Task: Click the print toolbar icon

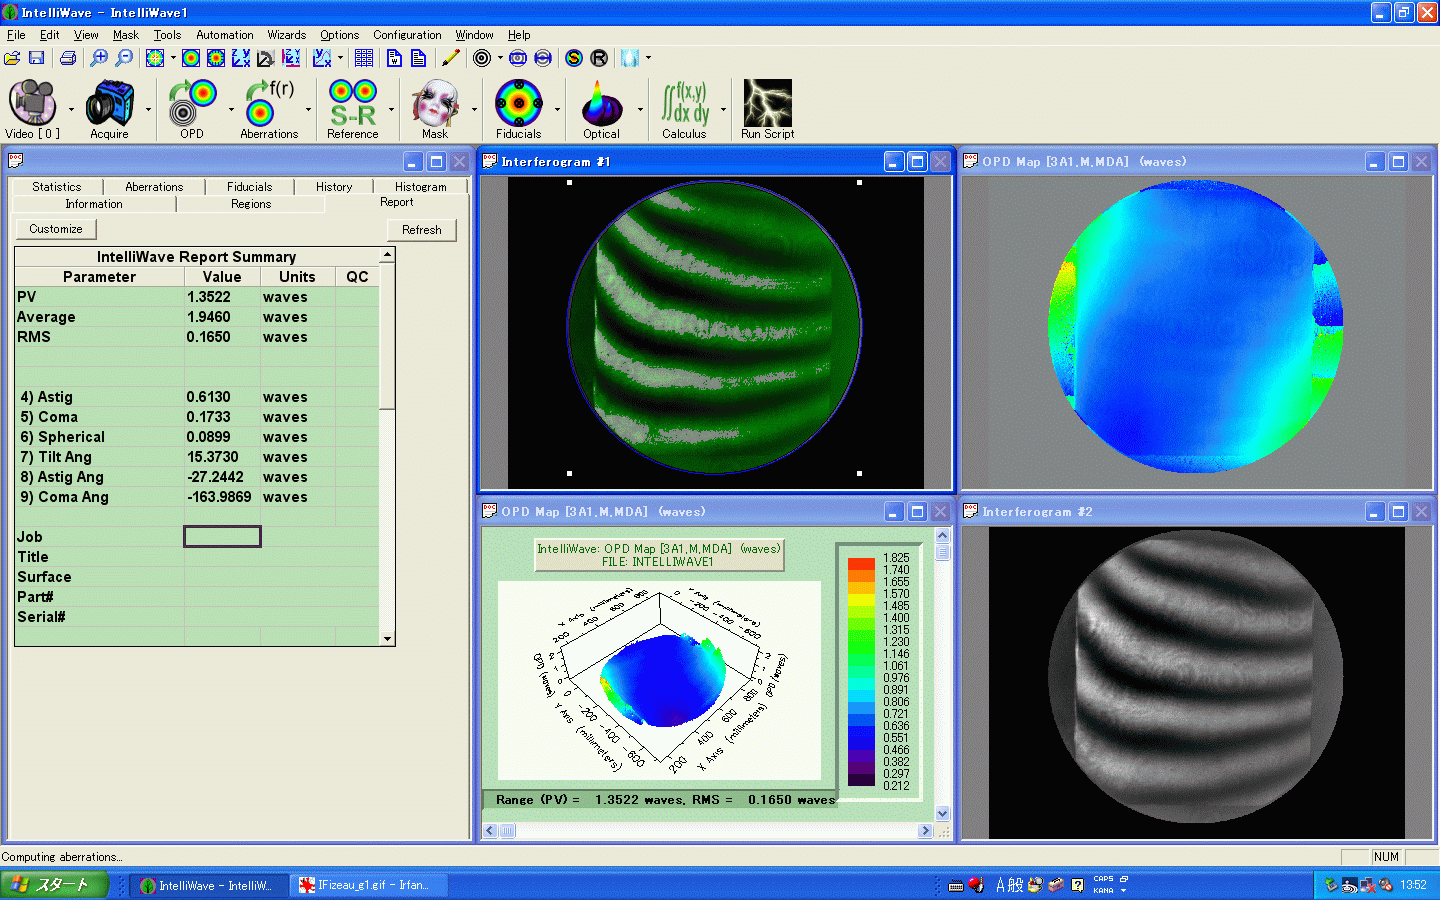Action: point(68,58)
